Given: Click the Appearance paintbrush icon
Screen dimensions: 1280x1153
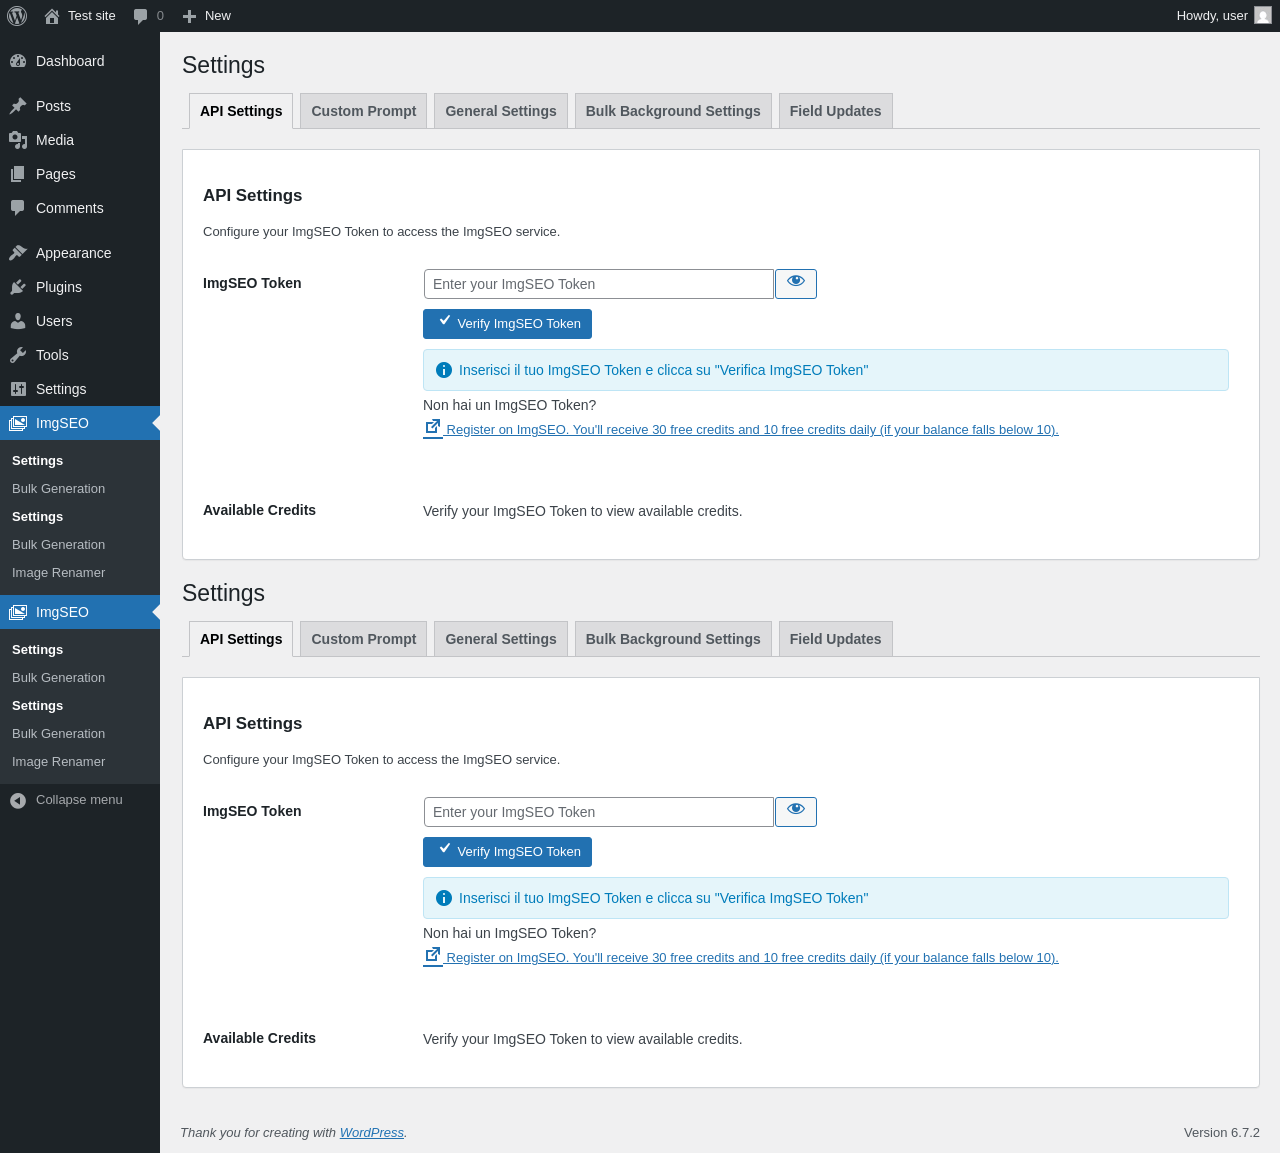Looking at the screenshot, I should click(18, 253).
